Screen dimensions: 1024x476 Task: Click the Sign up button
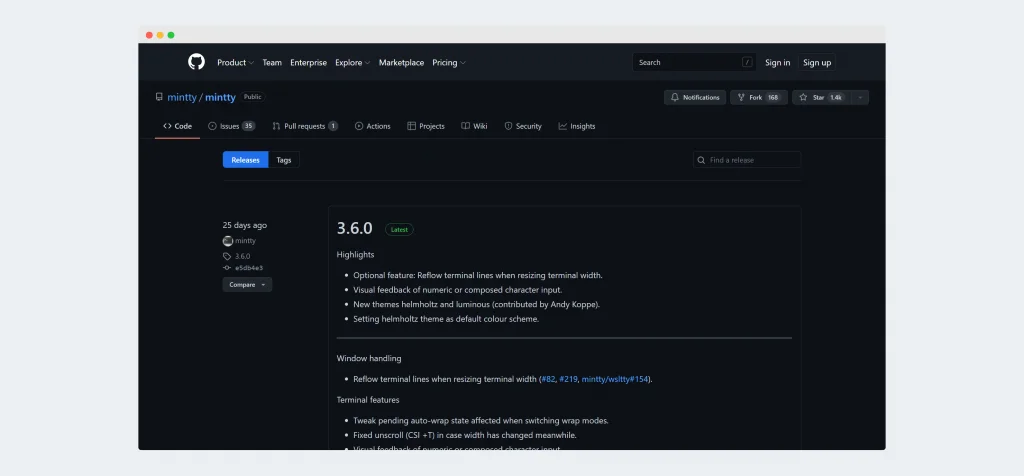(817, 63)
